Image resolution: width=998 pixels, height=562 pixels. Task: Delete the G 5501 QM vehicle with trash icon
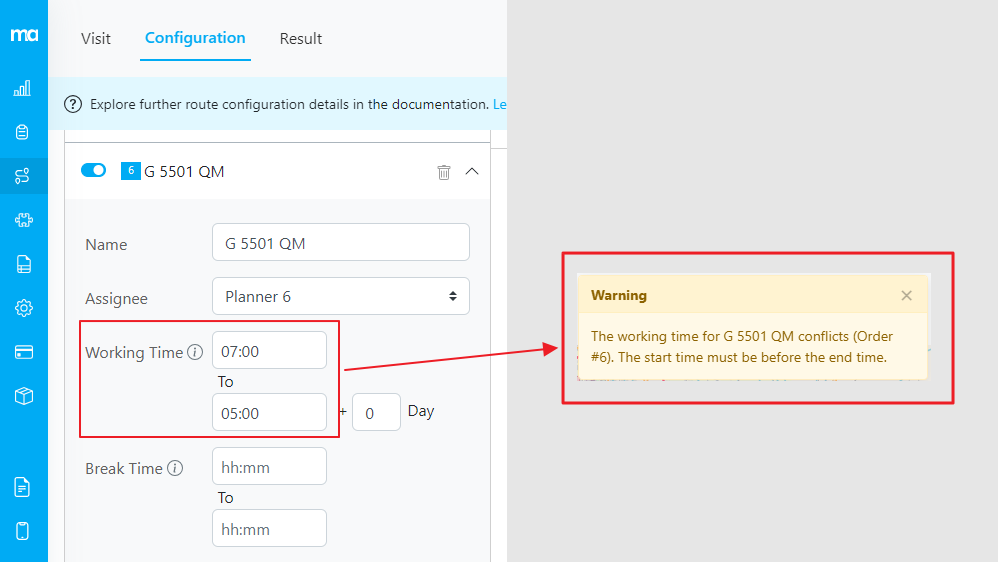(444, 172)
